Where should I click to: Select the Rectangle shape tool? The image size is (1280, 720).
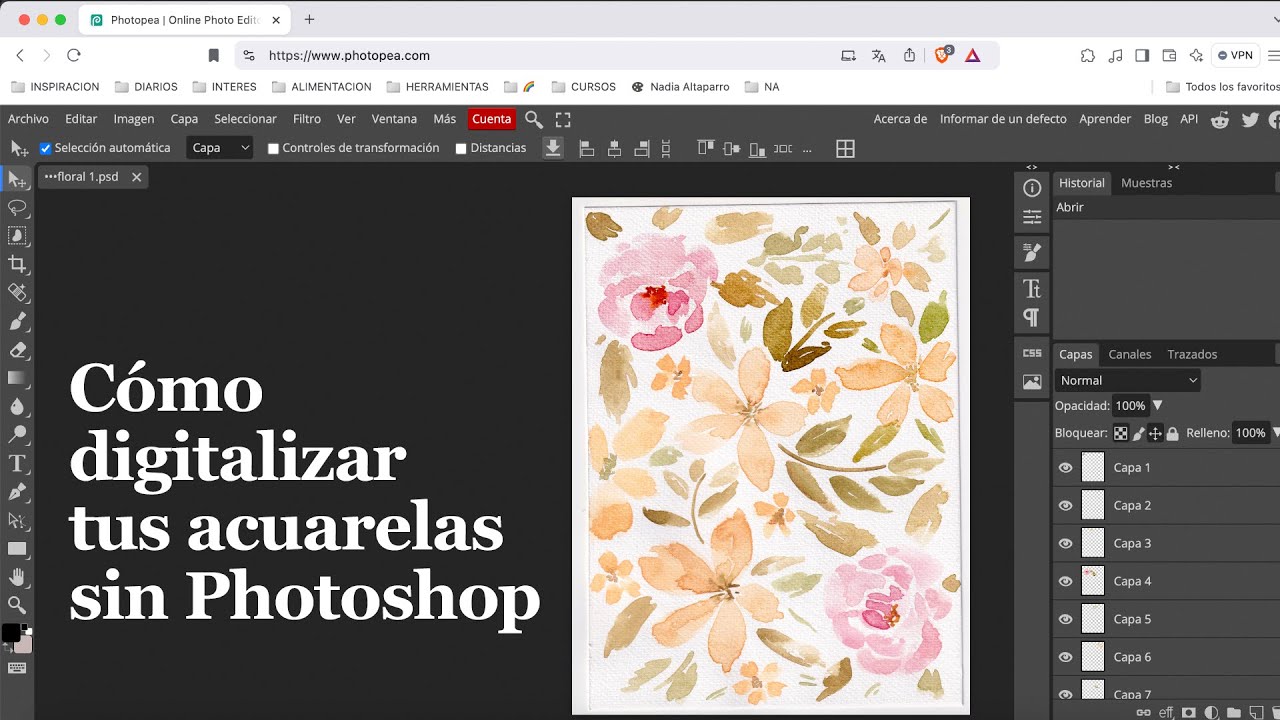[x=17, y=548]
